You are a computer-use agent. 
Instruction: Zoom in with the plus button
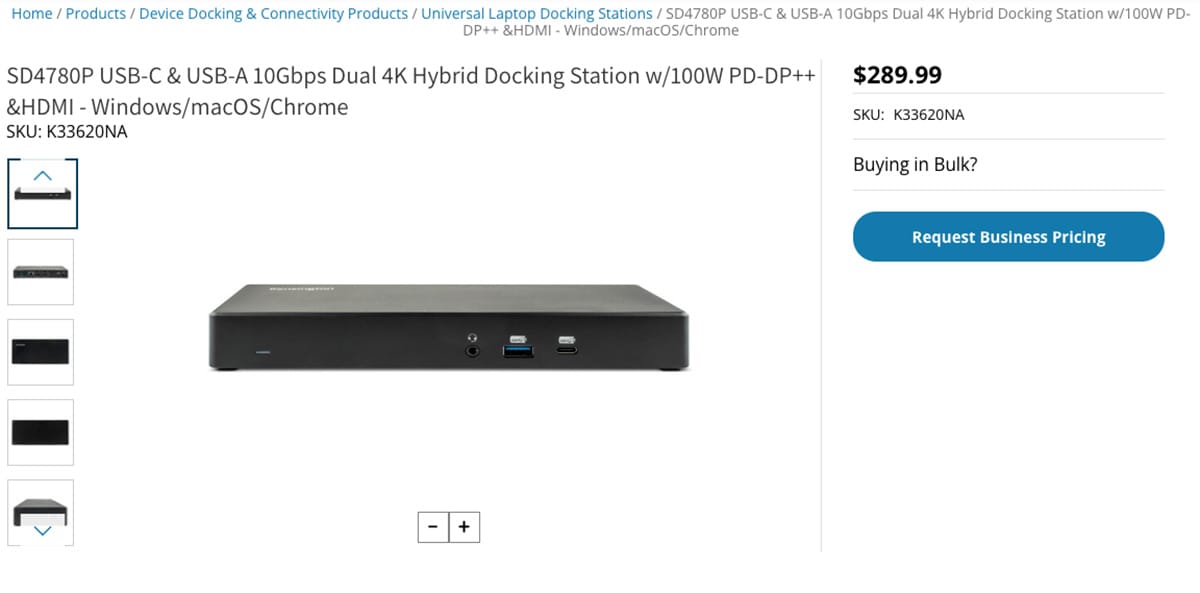464,527
